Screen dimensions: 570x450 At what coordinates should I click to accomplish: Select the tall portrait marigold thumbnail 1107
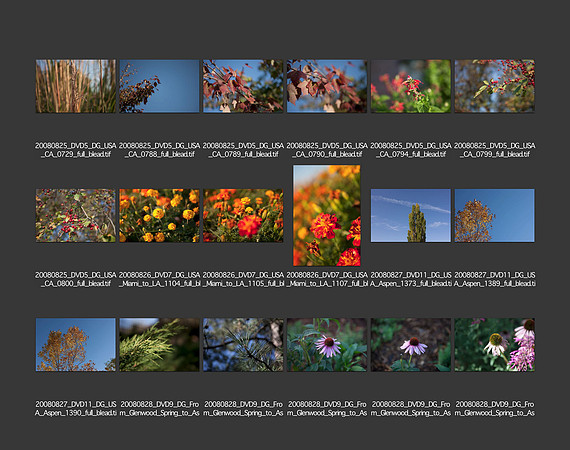point(327,216)
